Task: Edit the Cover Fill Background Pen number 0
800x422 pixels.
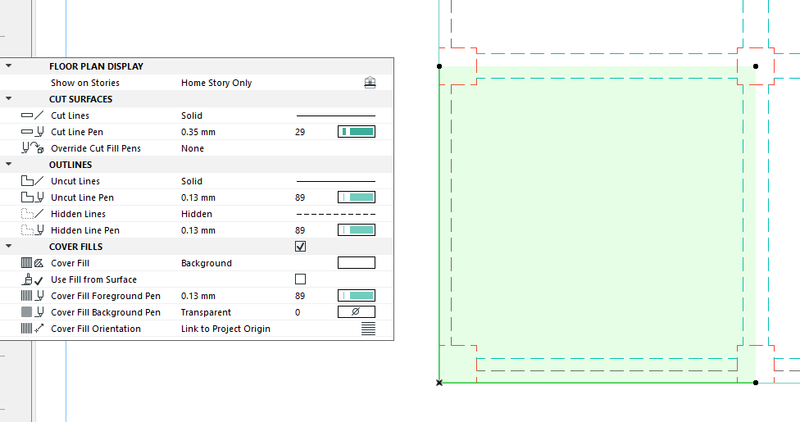Action: [x=297, y=312]
